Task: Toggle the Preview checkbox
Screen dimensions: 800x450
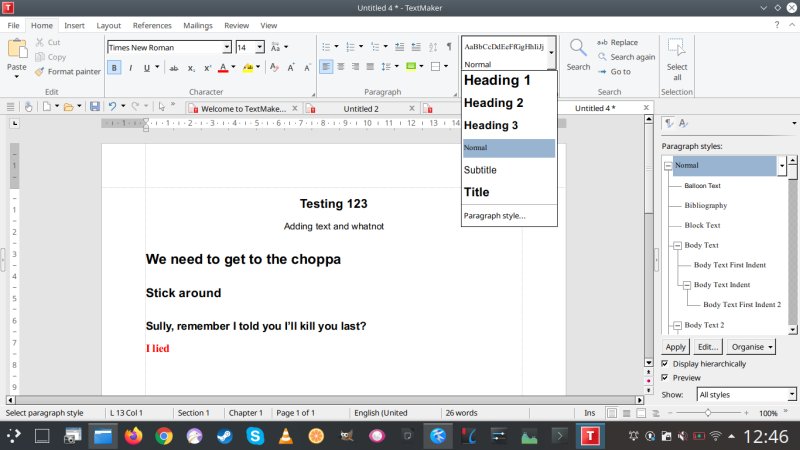Action: tap(666, 378)
